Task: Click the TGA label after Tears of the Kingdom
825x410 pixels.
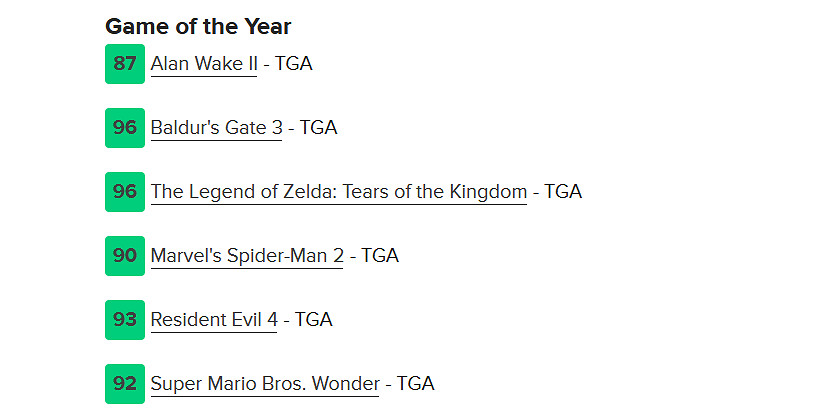Action: (x=563, y=192)
